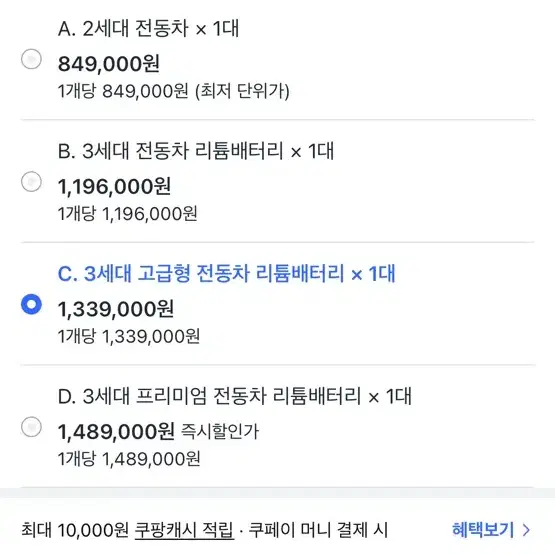Click the chevron arrow next to 혜택보기
This screenshot has width=555, height=555.
(x=527, y=530)
